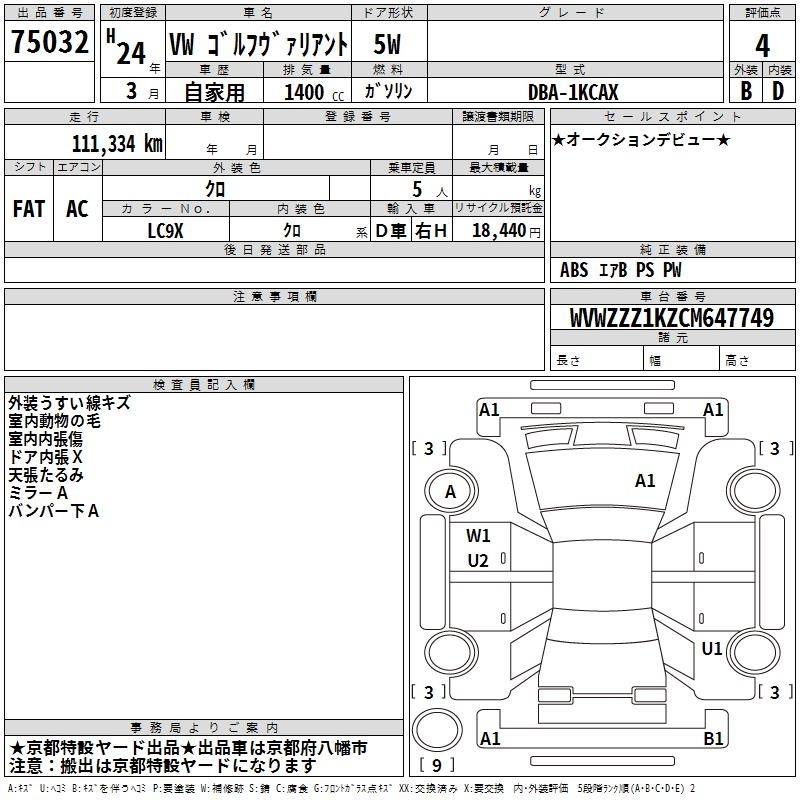This screenshot has height=800, width=800.
Task: Click the color number LC9X
Action: coord(165,231)
